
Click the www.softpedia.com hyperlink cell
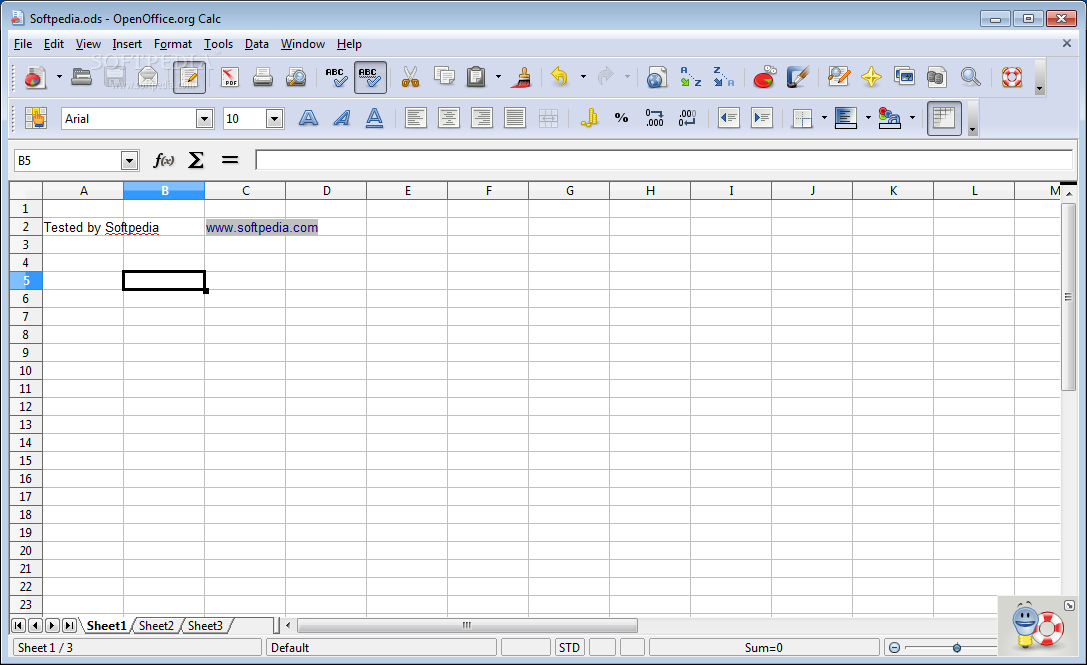[x=261, y=227]
